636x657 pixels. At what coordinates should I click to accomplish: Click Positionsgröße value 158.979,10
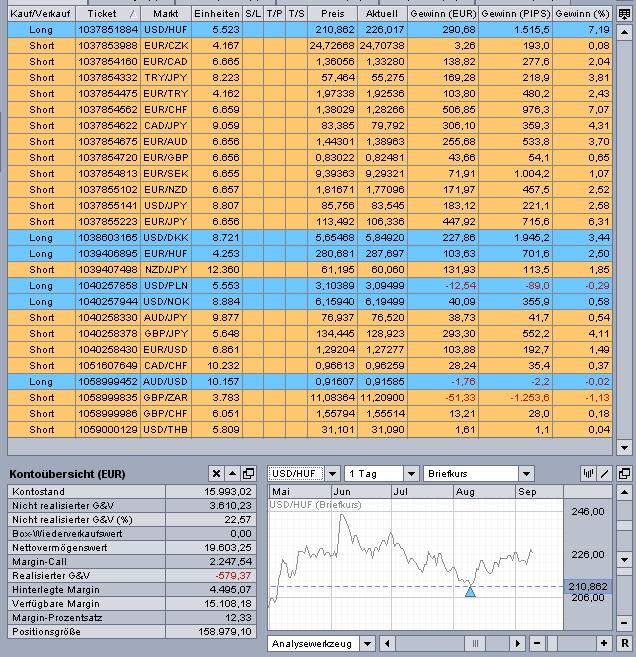click(x=225, y=631)
